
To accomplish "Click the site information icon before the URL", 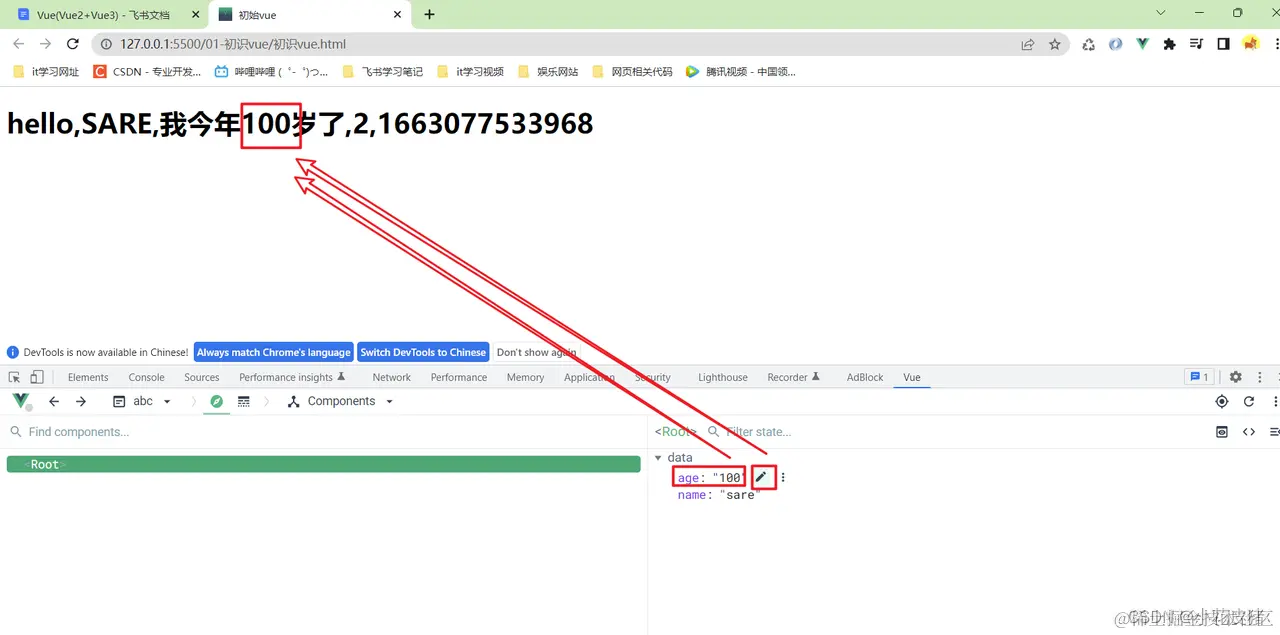I will [107, 44].
